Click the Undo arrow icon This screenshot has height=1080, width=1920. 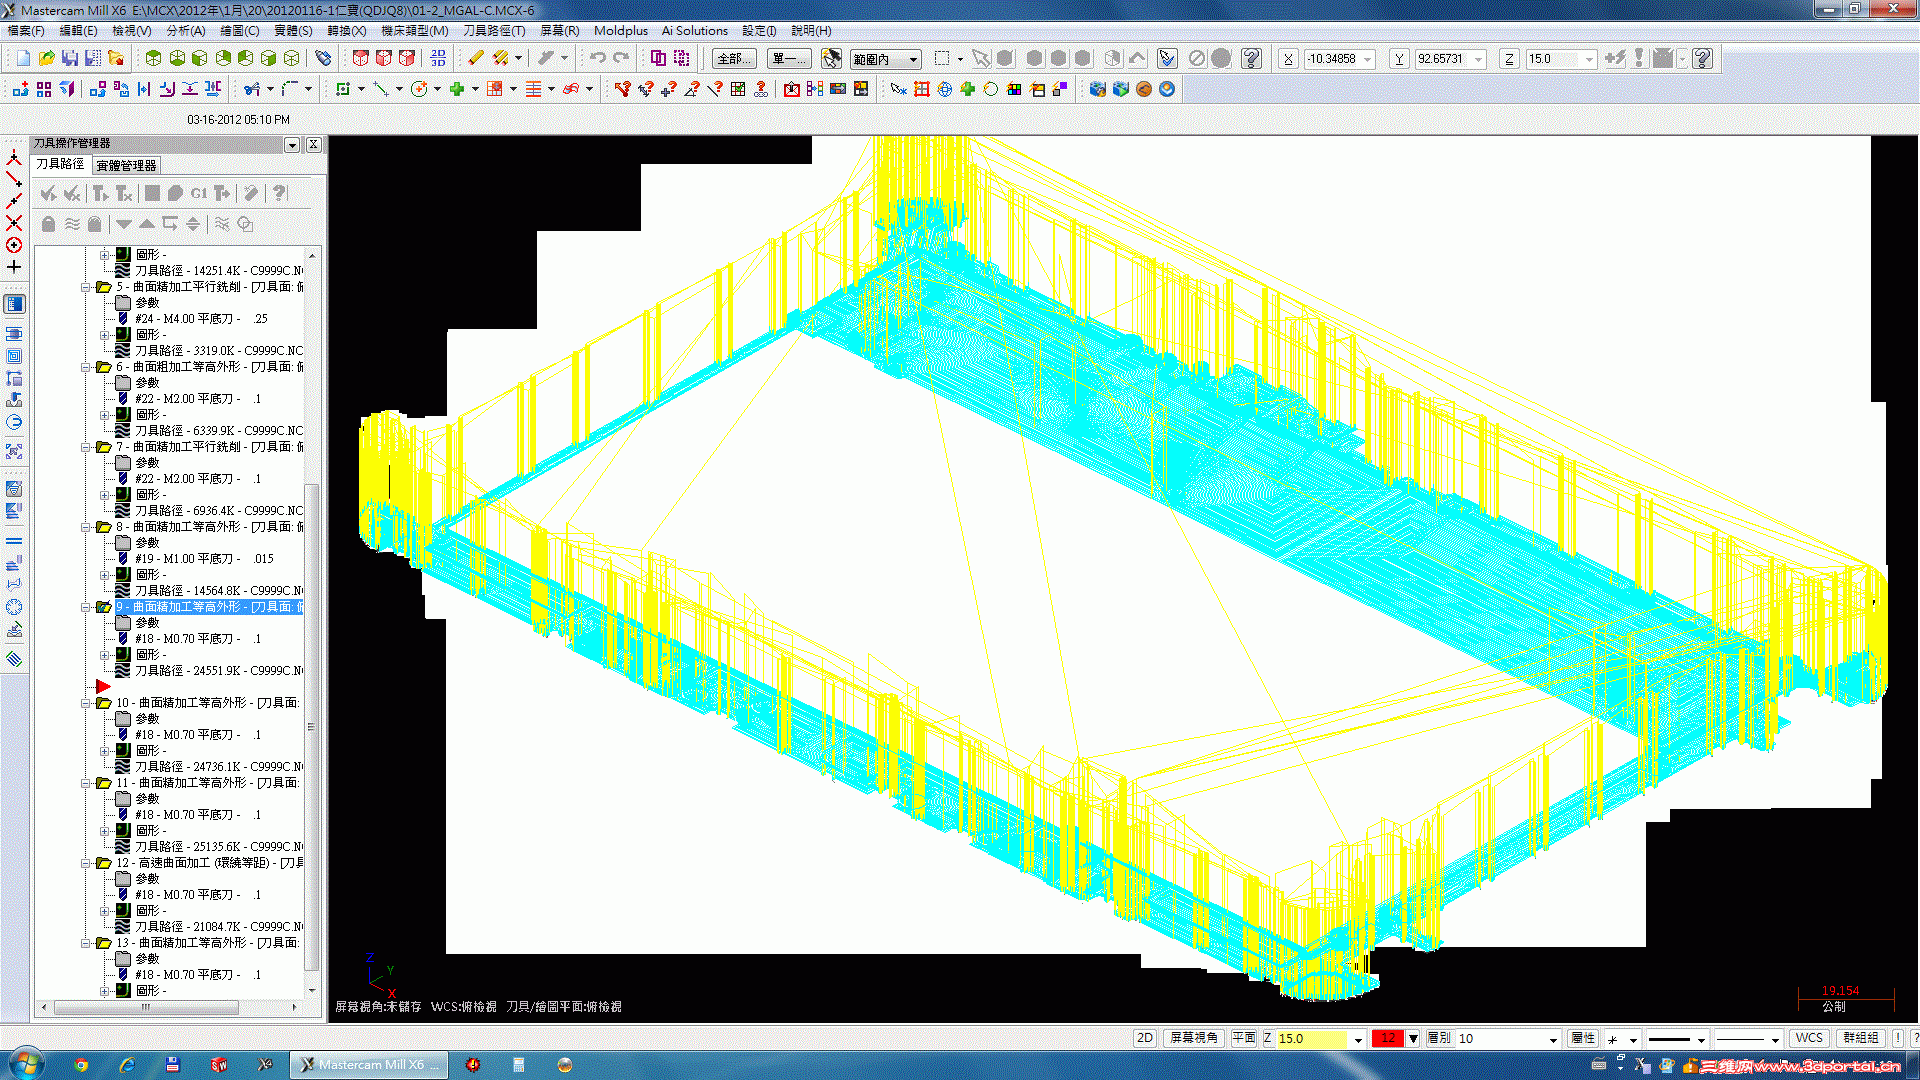tap(597, 58)
